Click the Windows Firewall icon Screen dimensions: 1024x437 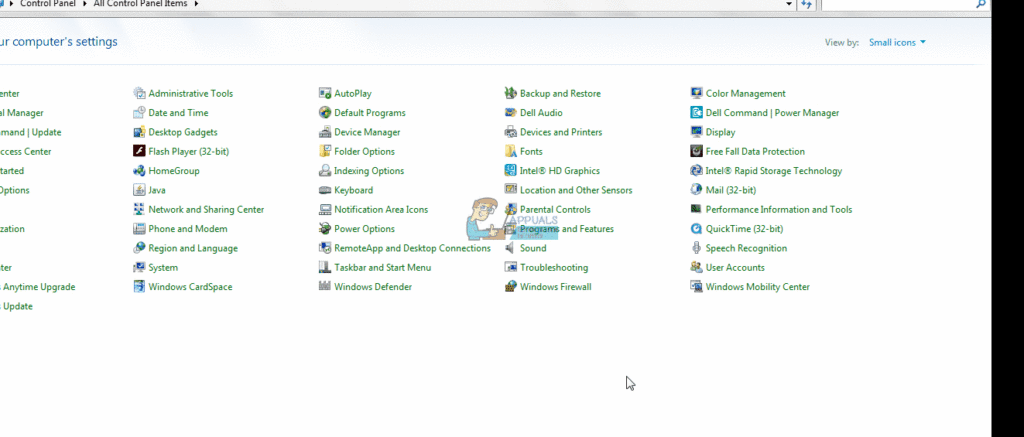click(511, 287)
